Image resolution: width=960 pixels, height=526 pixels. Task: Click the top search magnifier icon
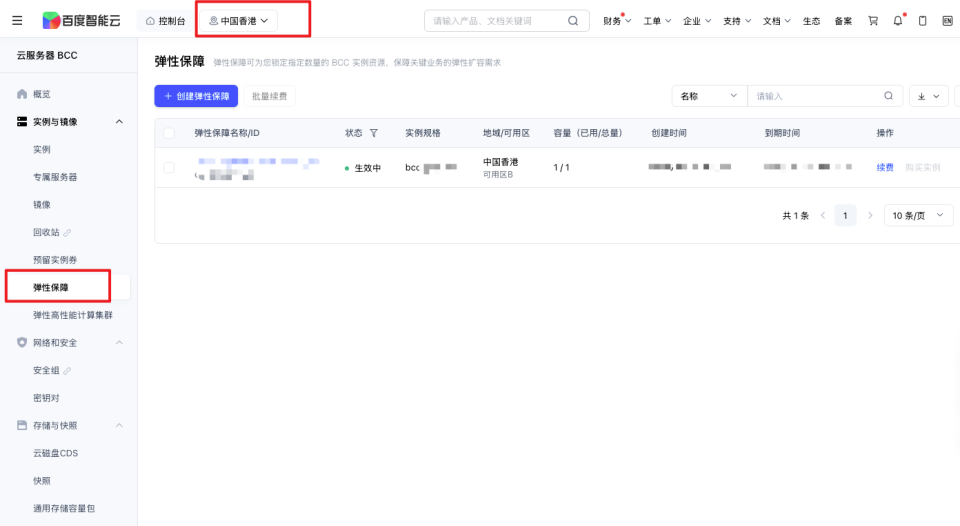(573, 21)
